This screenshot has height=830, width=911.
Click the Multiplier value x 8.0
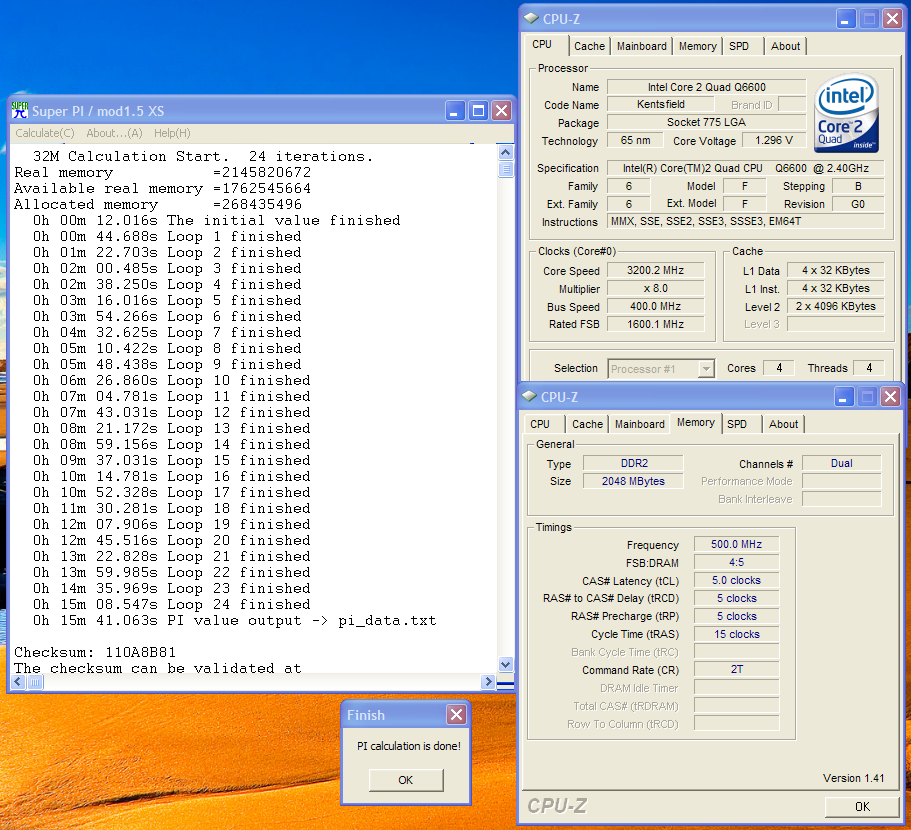655,289
